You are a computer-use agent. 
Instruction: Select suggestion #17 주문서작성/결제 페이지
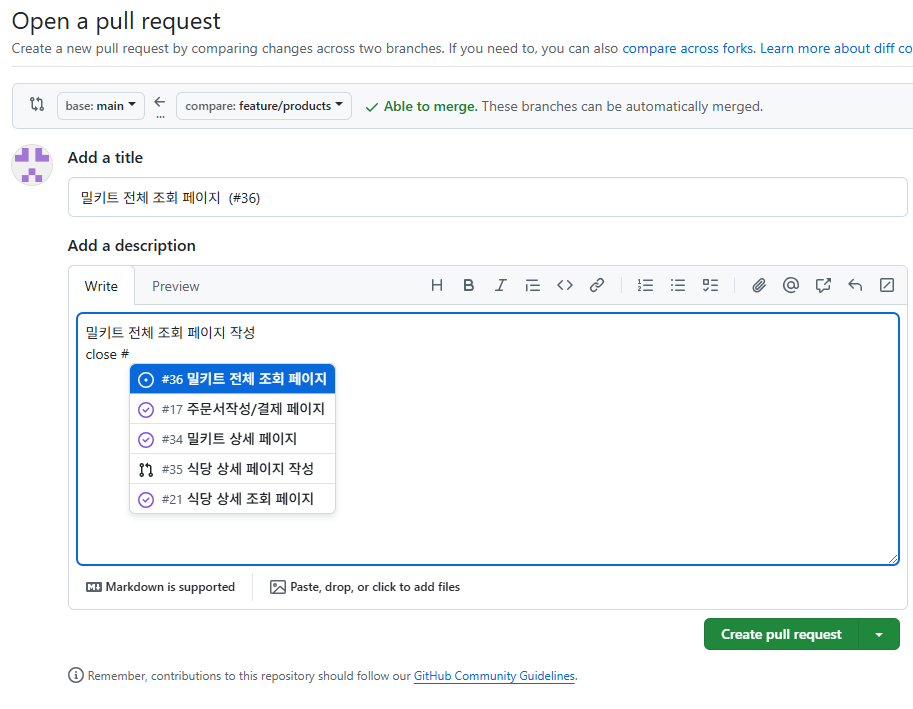[x=232, y=409]
